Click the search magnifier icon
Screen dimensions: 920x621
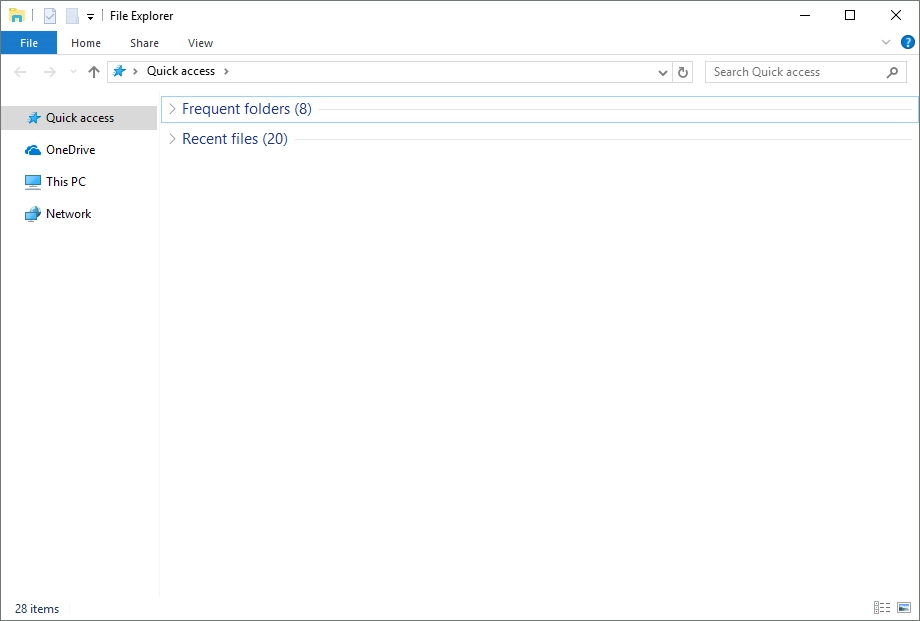tap(892, 72)
